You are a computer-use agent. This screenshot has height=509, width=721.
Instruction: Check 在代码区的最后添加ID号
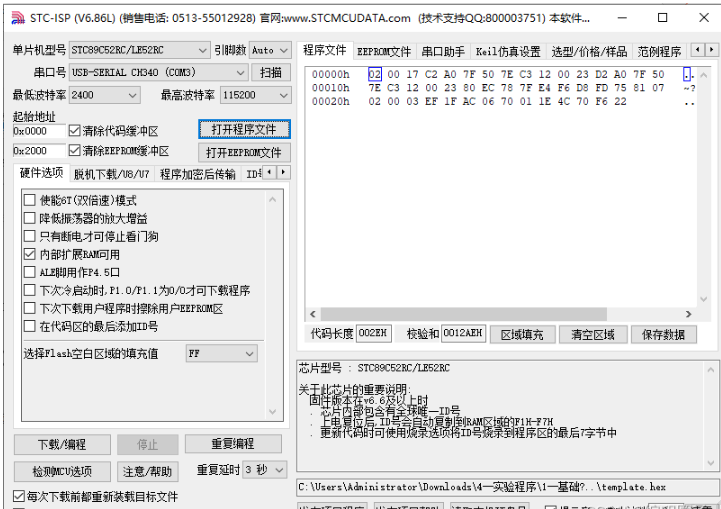point(29,326)
